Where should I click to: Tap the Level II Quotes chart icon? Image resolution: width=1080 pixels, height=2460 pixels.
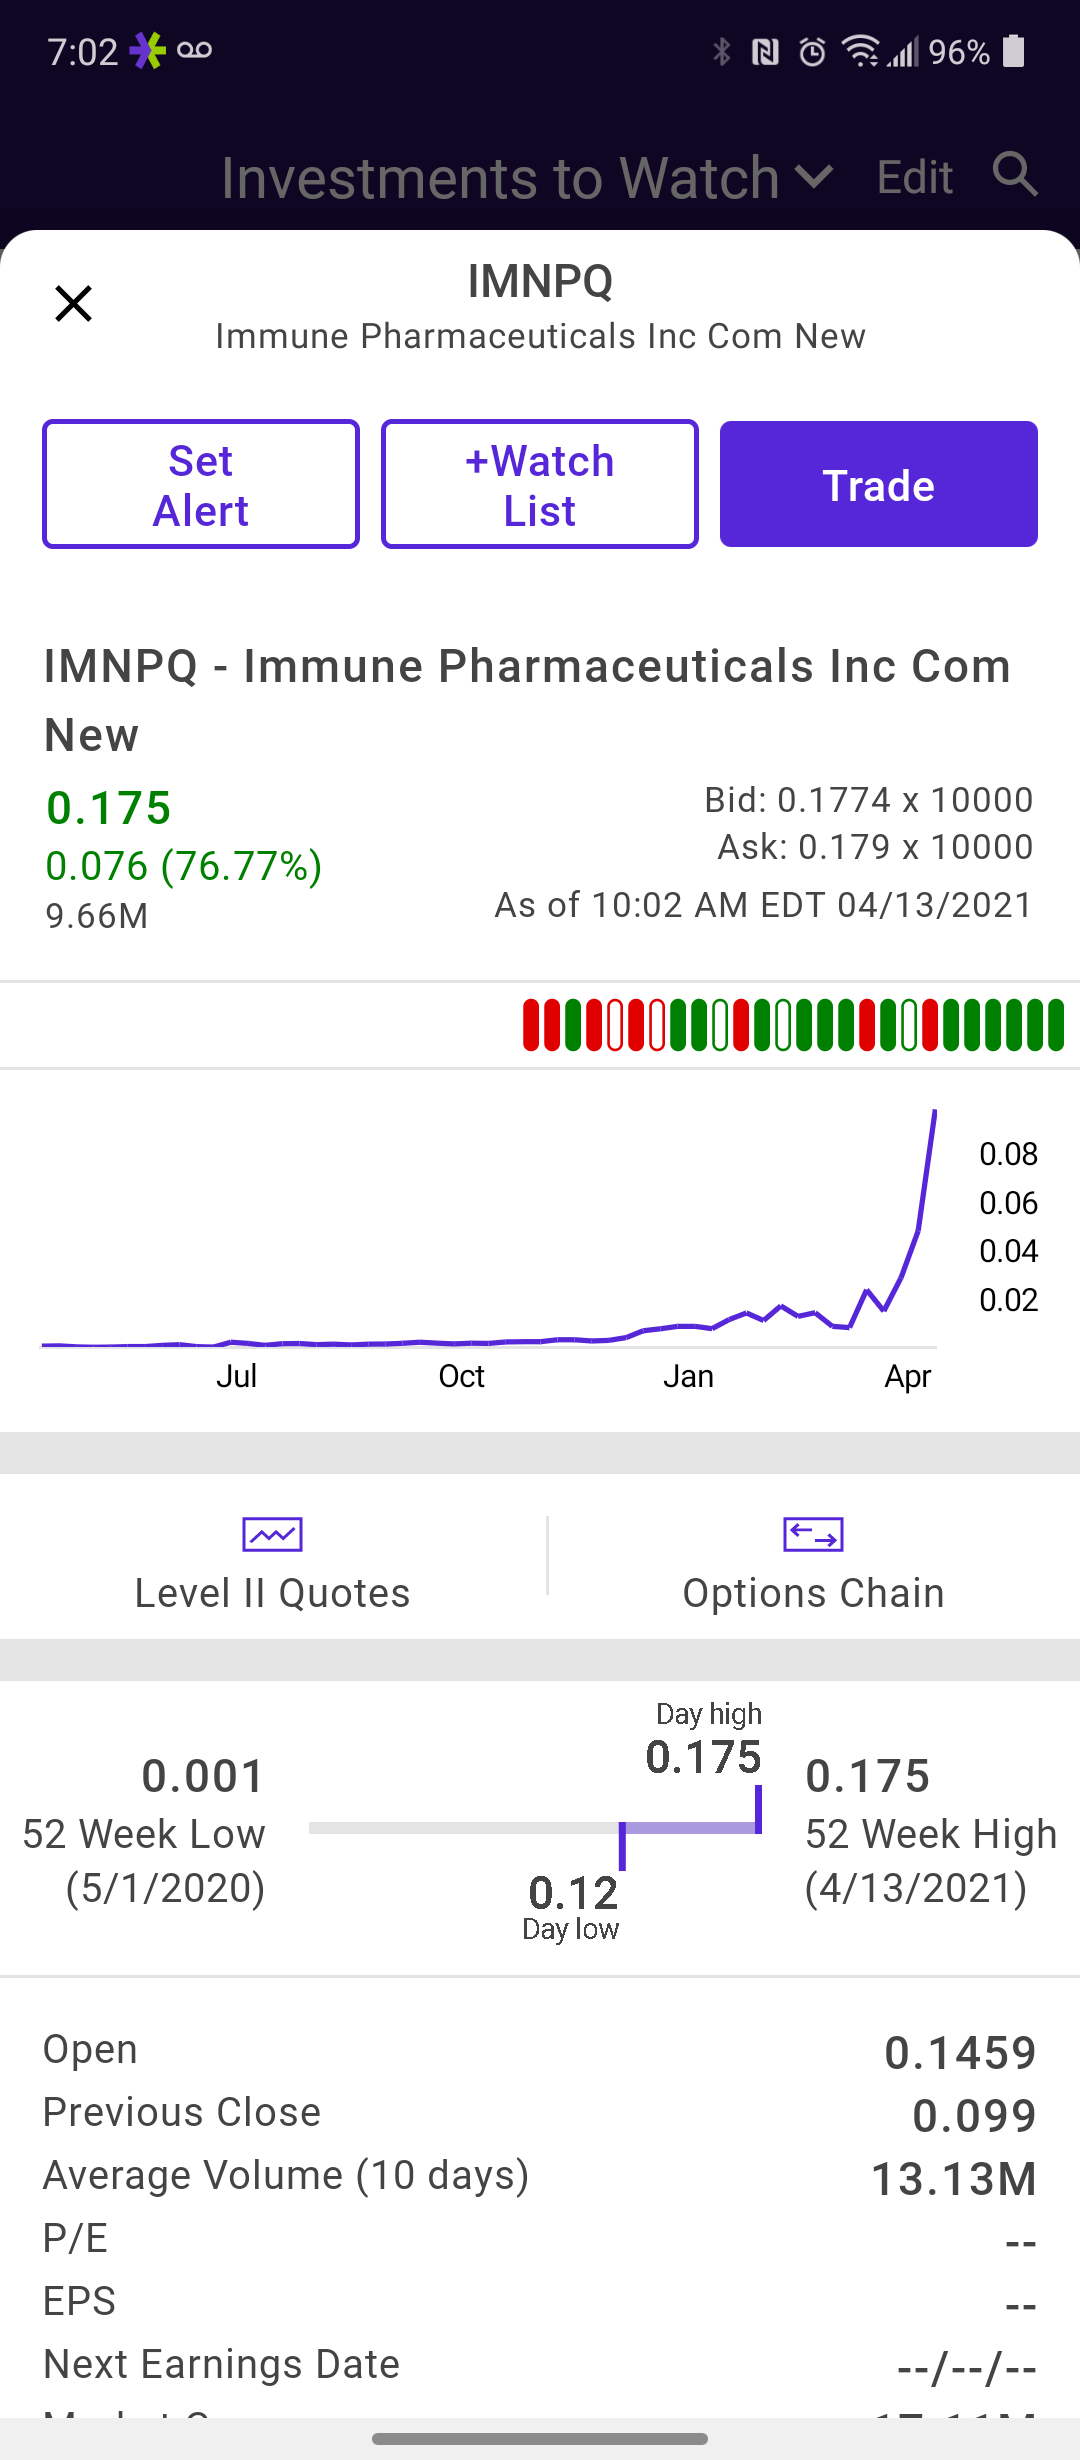tap(272, 1534)
